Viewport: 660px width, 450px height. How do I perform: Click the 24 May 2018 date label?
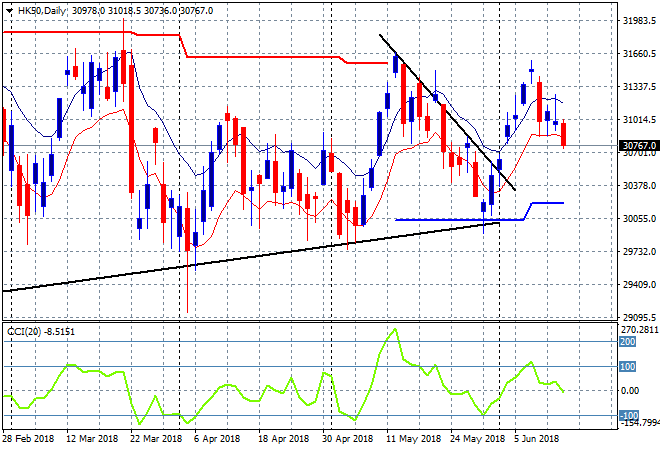point(477,439)
